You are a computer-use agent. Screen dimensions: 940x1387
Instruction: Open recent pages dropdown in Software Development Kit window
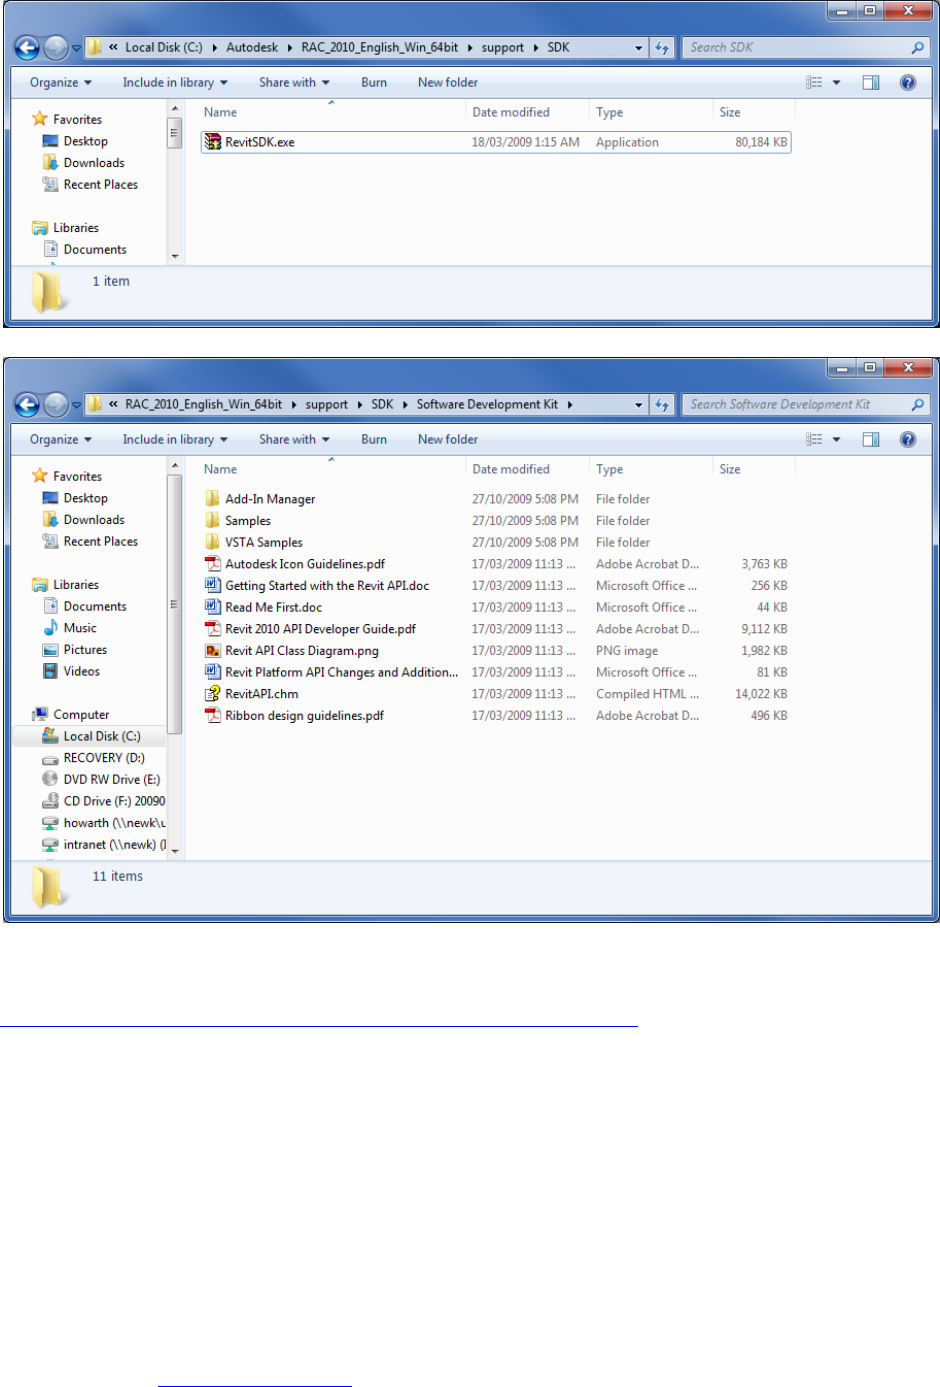[x=76, y=405]
